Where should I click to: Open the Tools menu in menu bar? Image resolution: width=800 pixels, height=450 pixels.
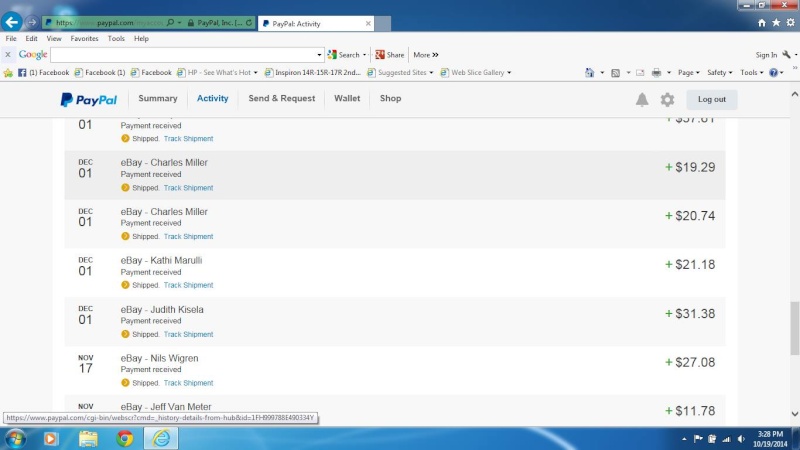[116, 38]
